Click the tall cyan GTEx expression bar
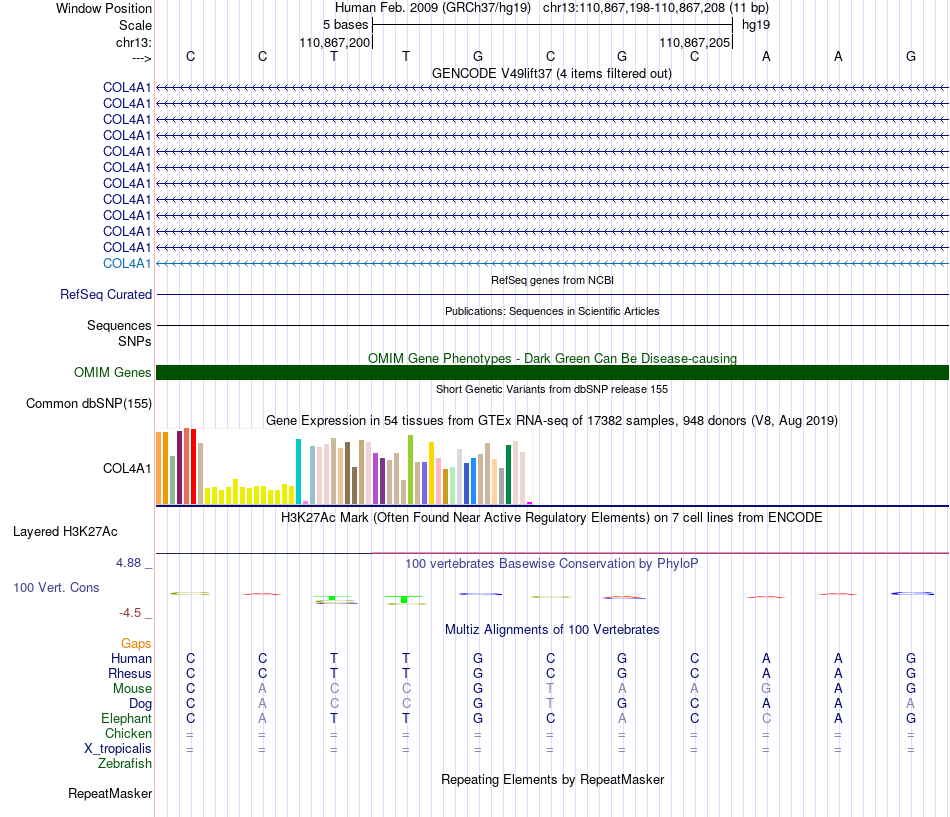Image resolution: width=950 pixels, height=817 pixels. pos(298,472)
